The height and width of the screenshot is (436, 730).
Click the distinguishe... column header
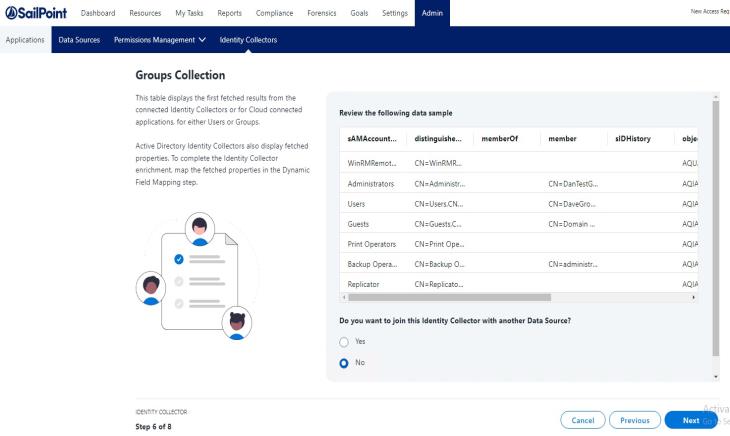point(438,139)
